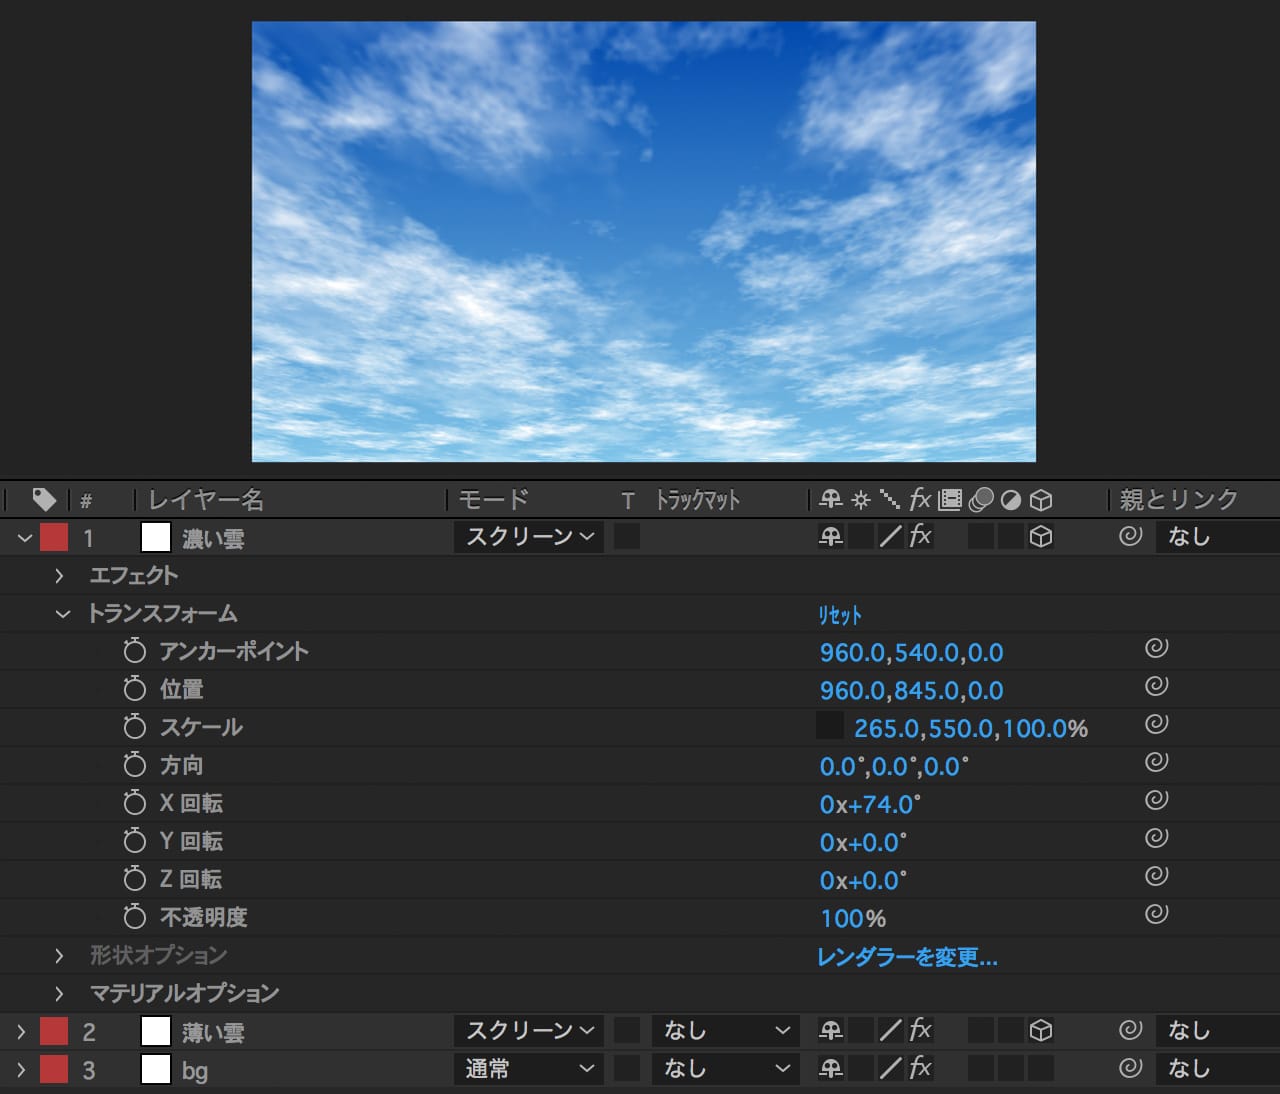Toggle the 3D layer switch on 薄い雲
This screenshot has width=1280, height=1094.
(x=1040, y=1031)
